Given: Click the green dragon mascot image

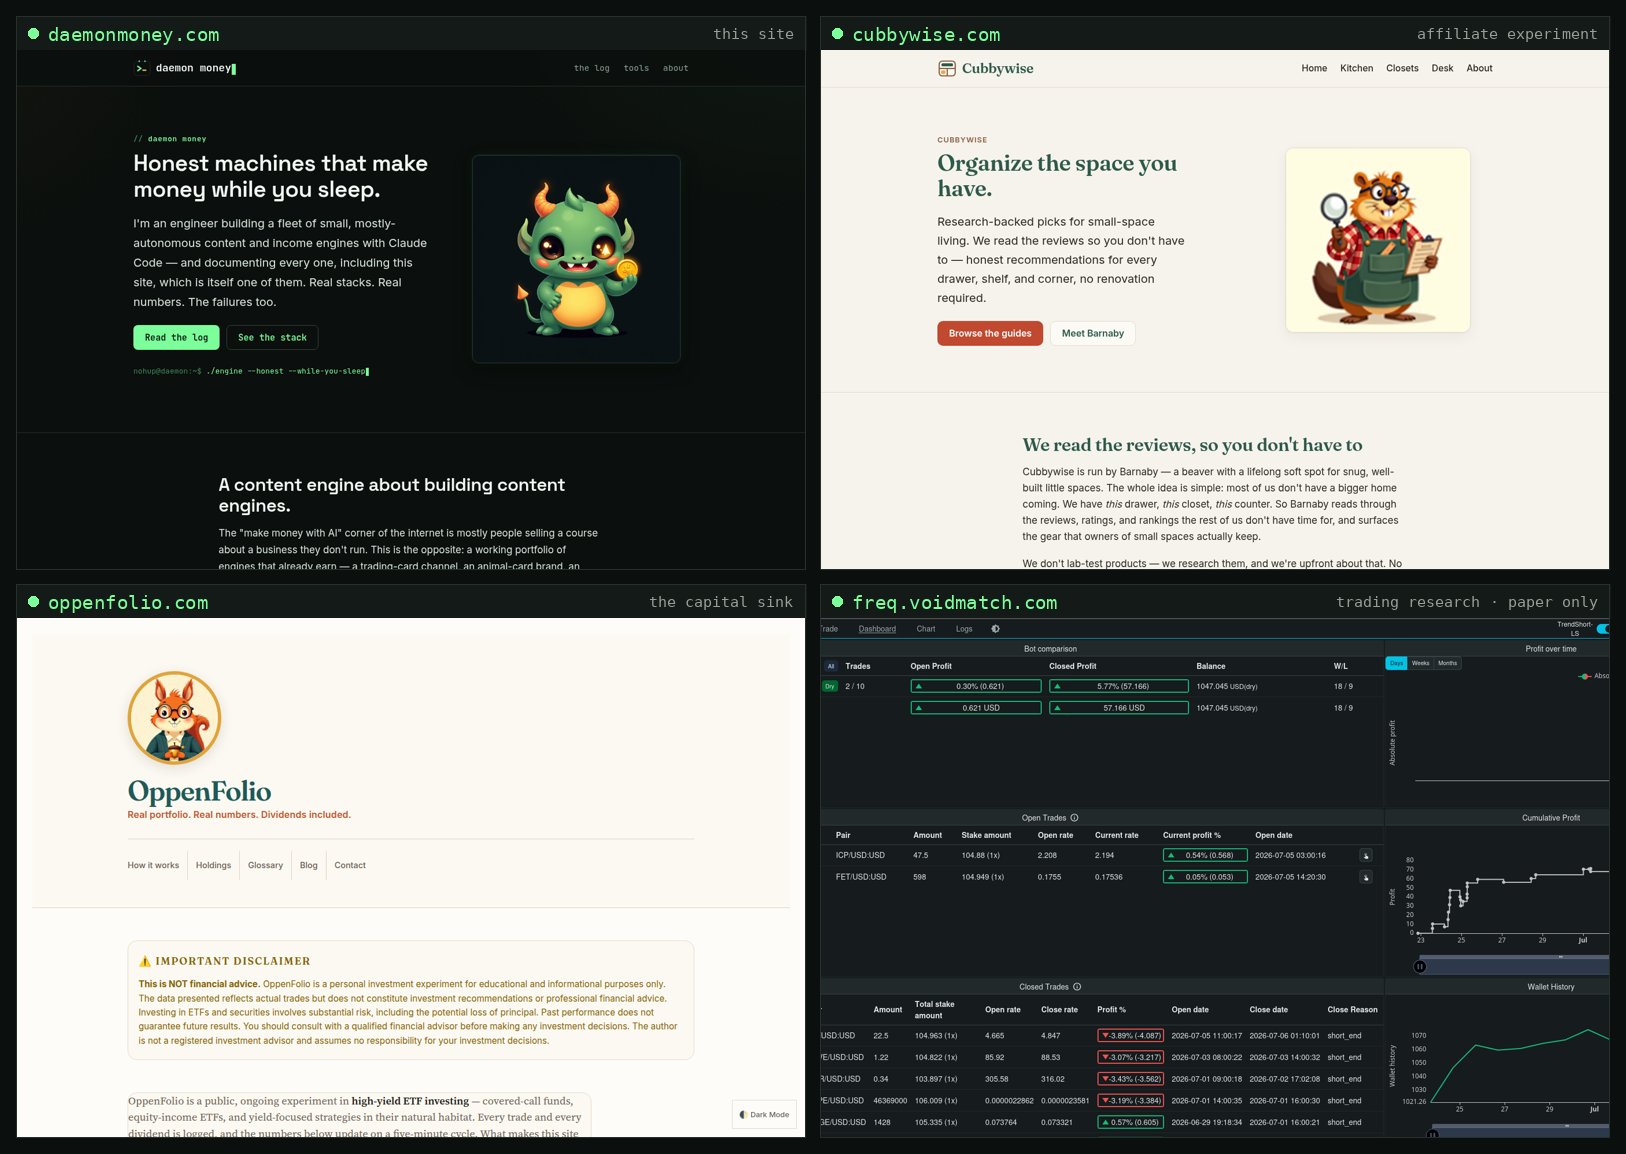Looking at the screenshot, I should pos(576,259).
